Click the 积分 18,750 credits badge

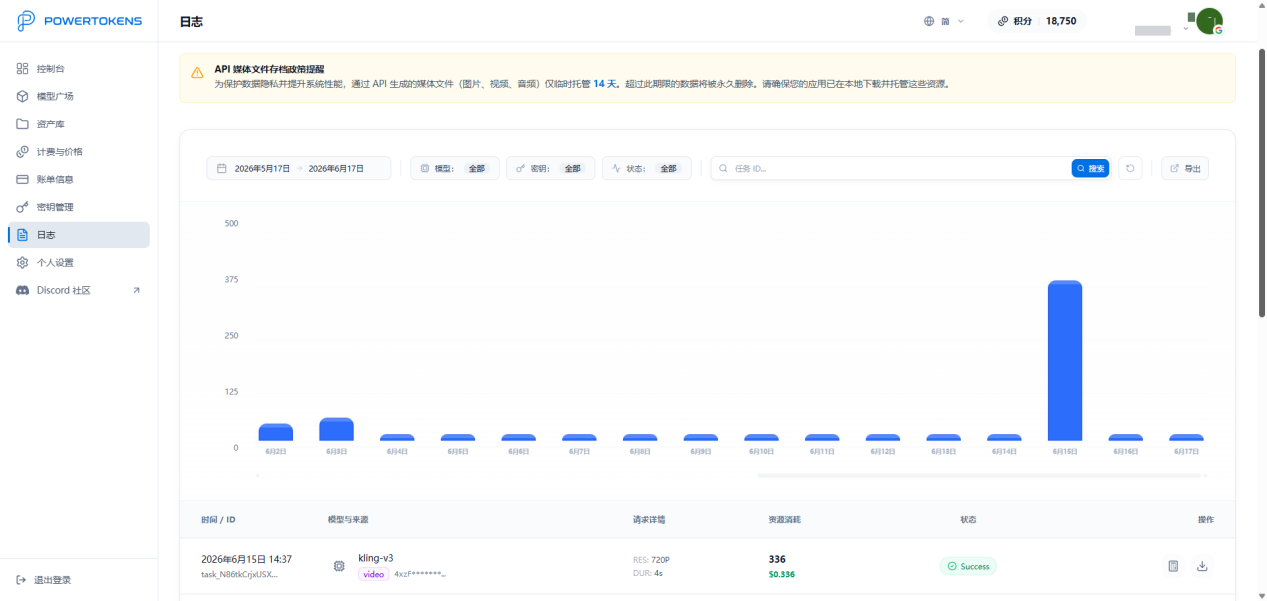point(1037,21)
